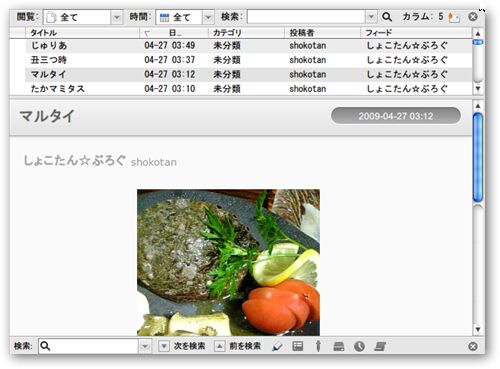Select the たかマミタス article row
Screen dimensions: 500x369
tap(249, 89)
